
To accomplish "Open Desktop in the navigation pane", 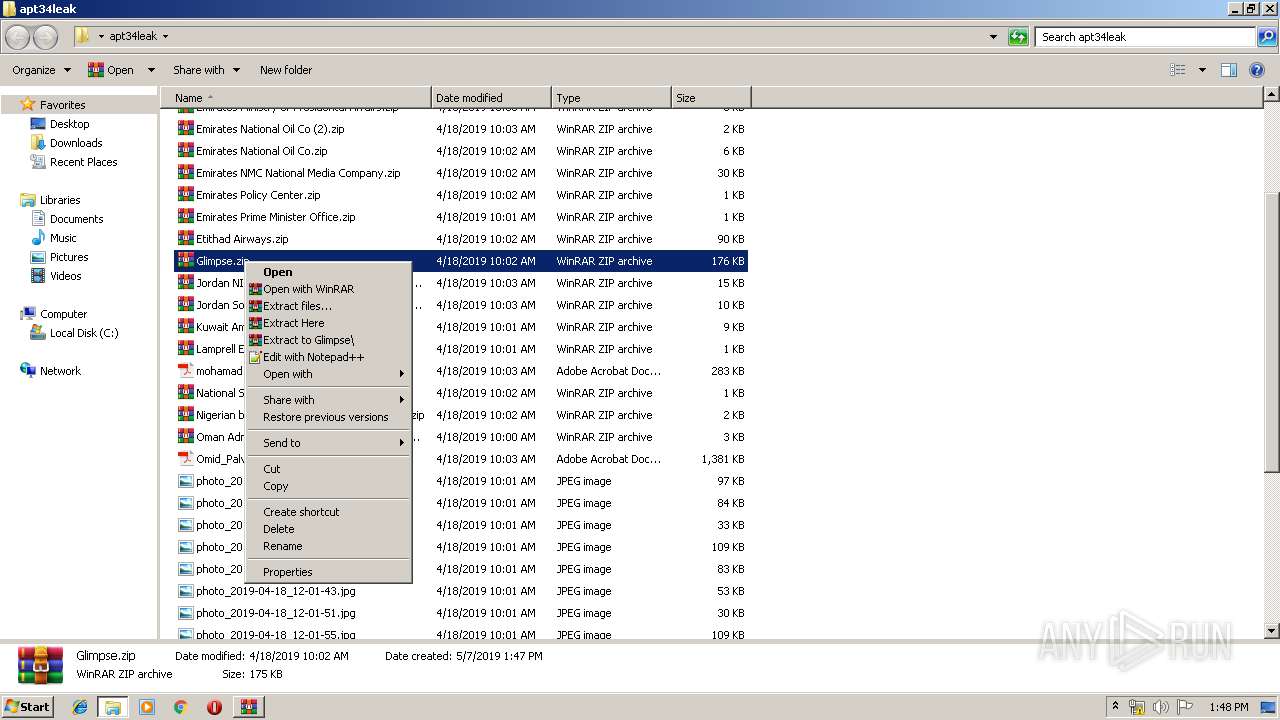I will (x=69, y=124).
